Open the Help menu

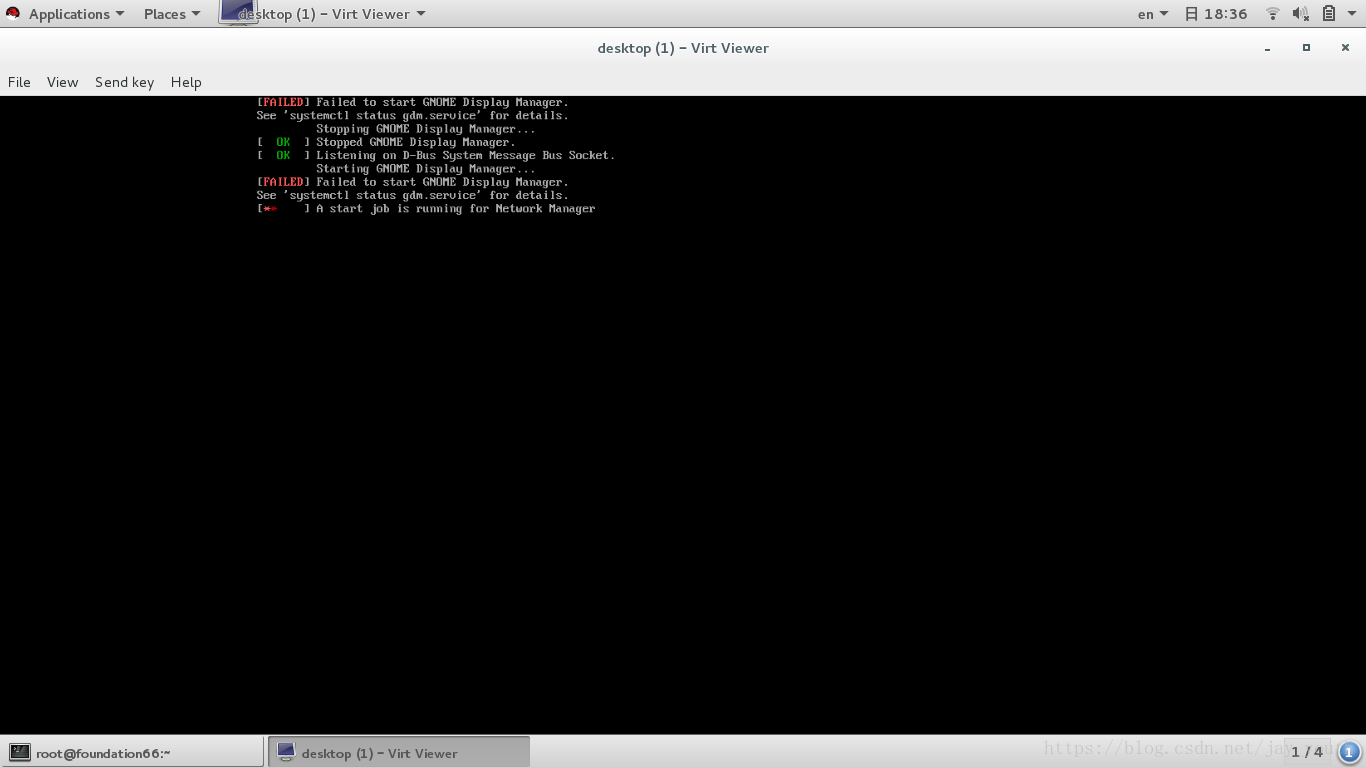click(186, 82)
